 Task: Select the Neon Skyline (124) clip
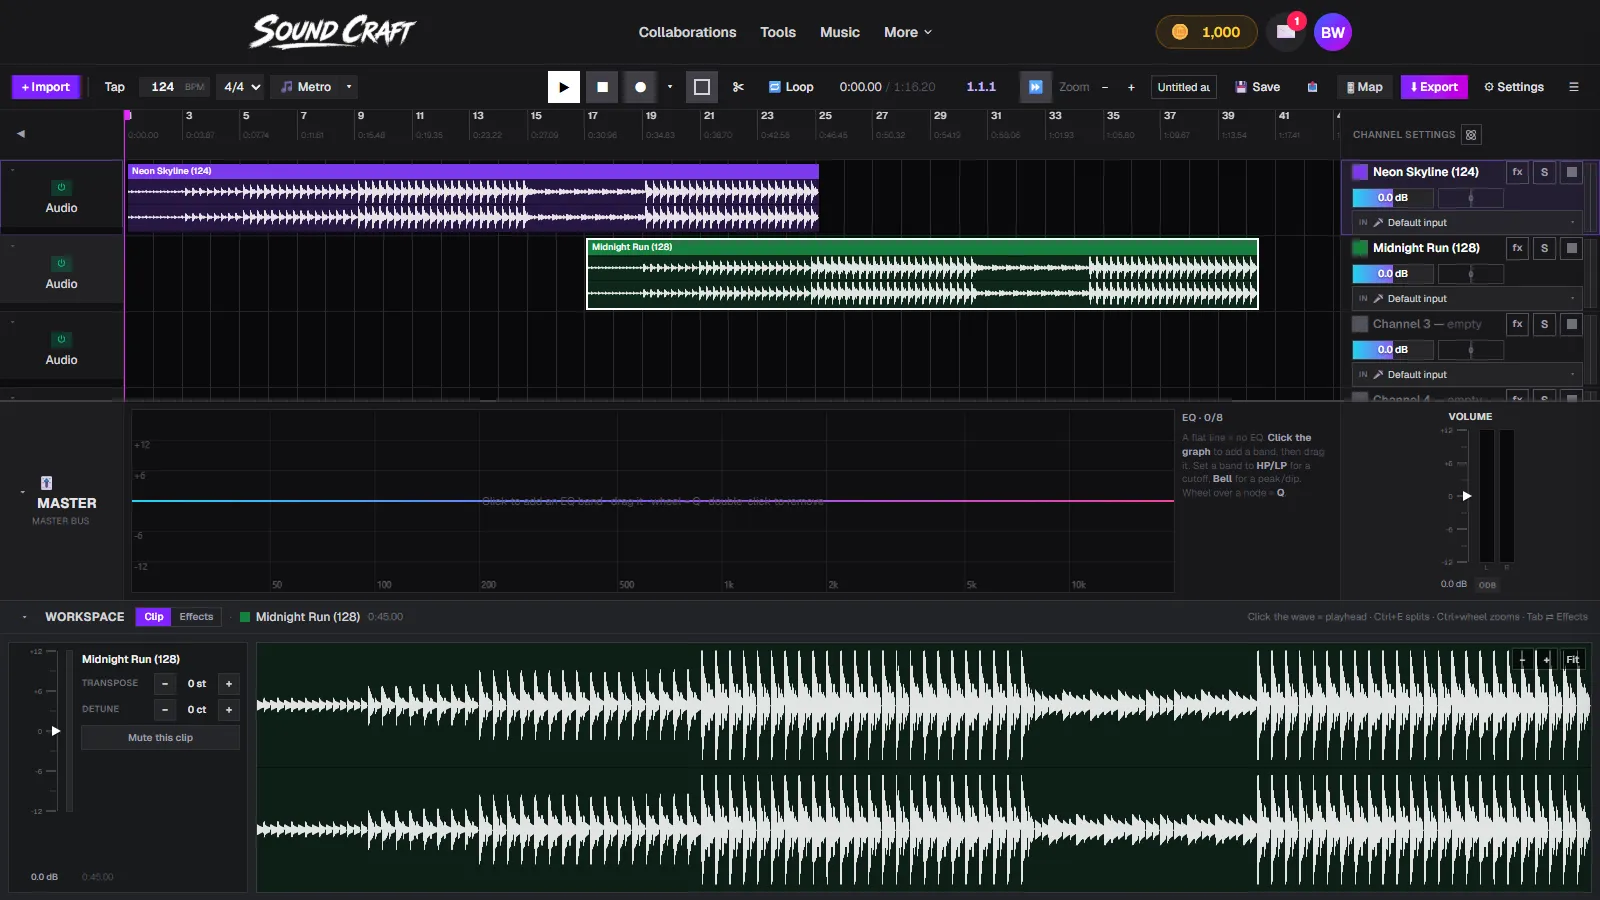[473, 198]
